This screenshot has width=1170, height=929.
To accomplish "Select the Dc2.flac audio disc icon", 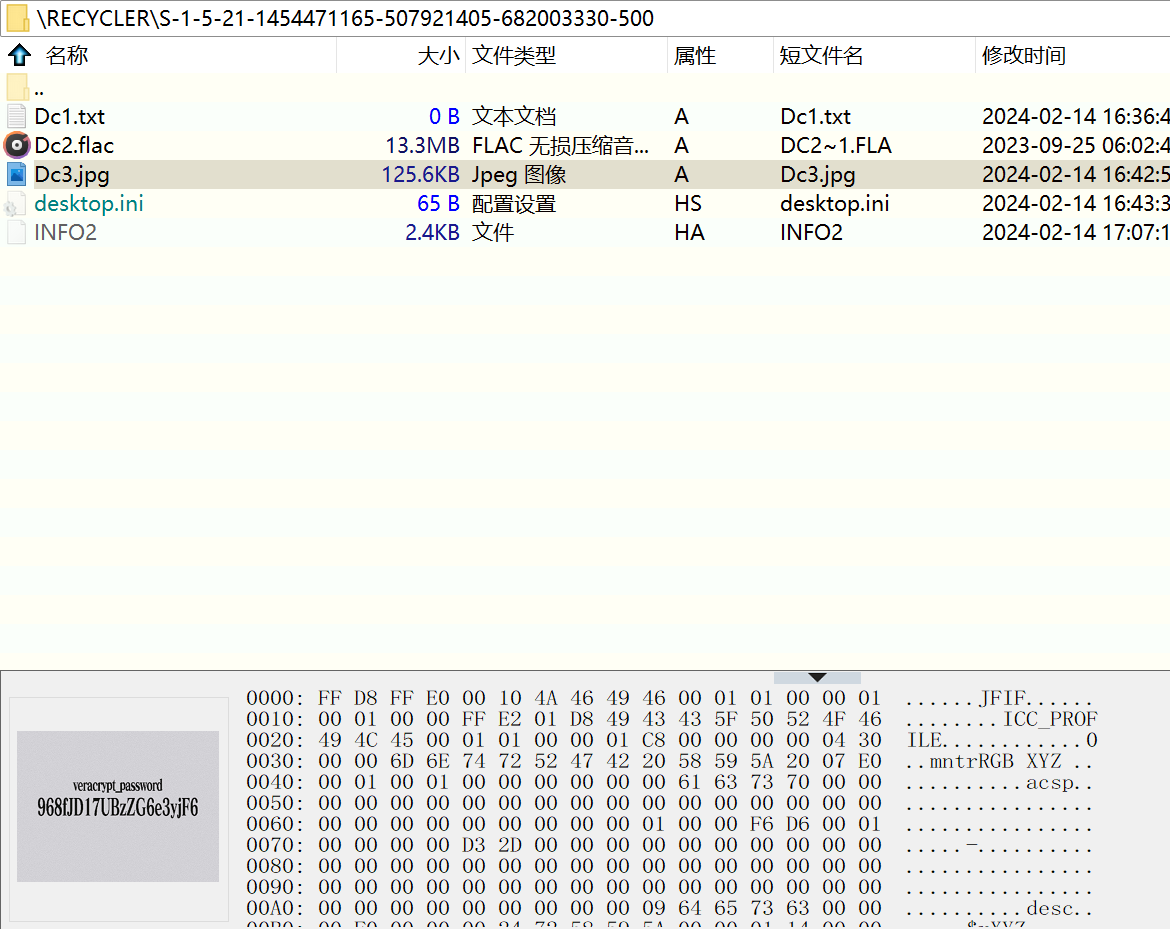I will pyautogui.click(x=16, y=145).
